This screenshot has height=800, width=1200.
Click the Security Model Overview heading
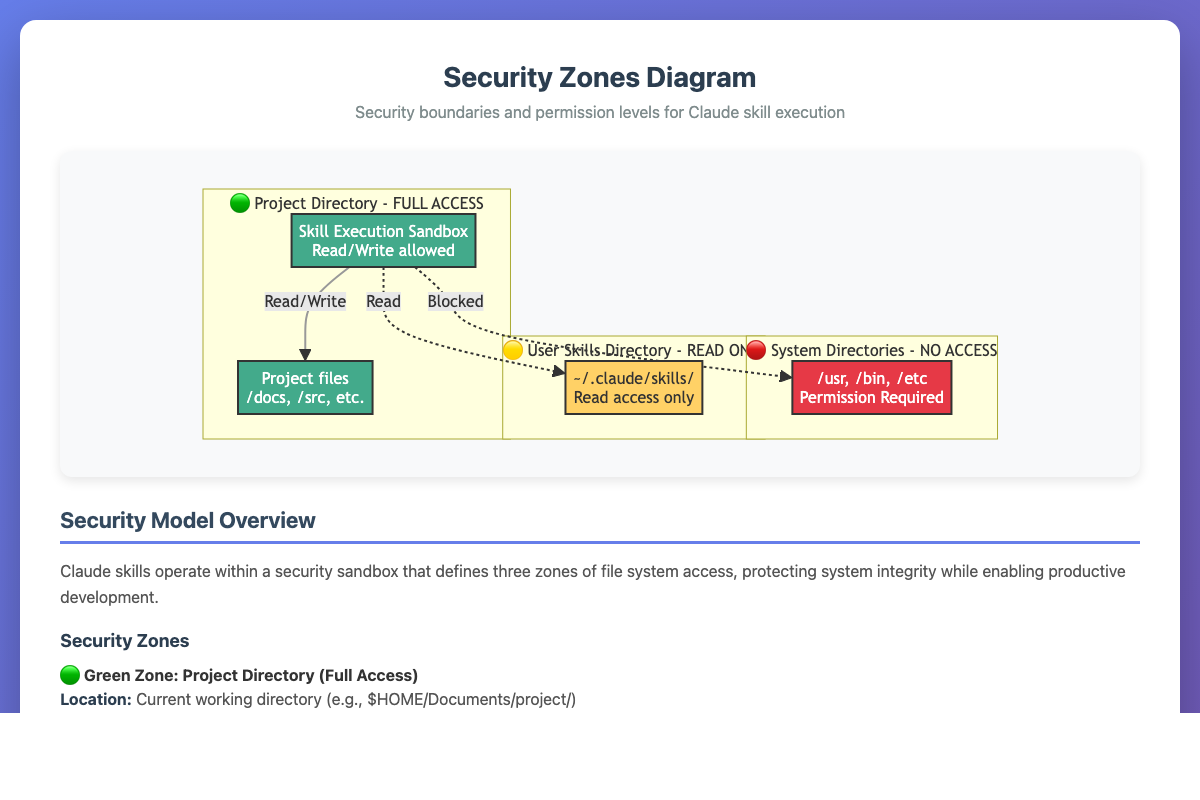coord(188,520)
